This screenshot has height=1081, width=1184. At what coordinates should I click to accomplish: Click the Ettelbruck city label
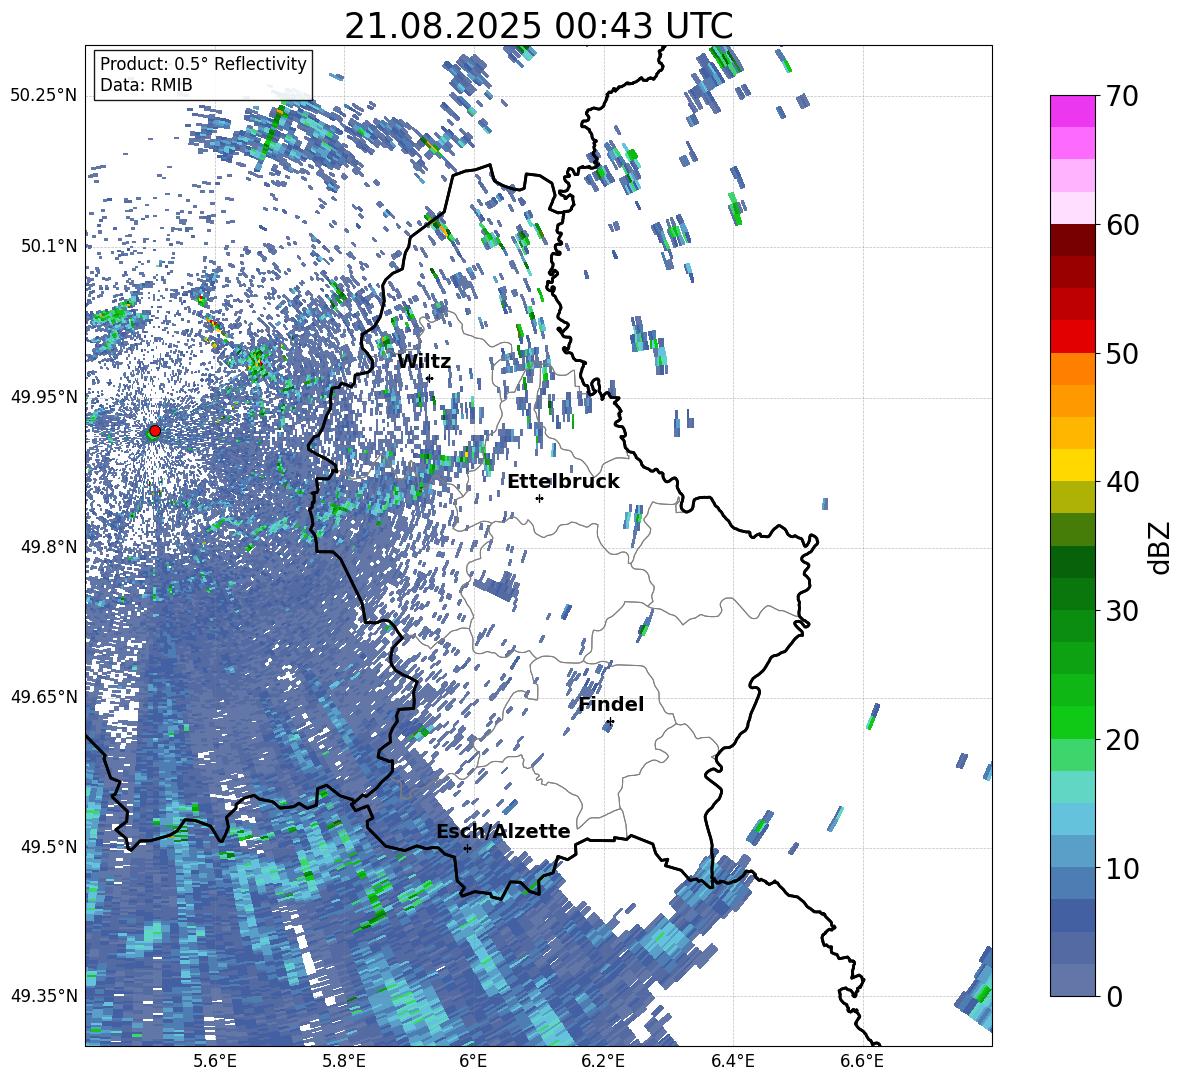coord(563,482)
